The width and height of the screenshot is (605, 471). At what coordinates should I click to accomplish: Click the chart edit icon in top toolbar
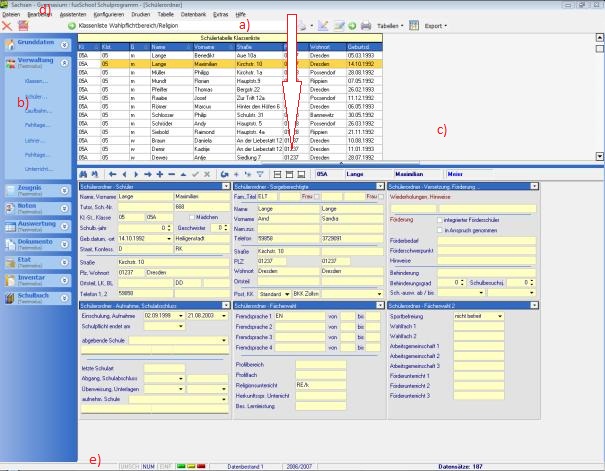(x=323, y=26)
